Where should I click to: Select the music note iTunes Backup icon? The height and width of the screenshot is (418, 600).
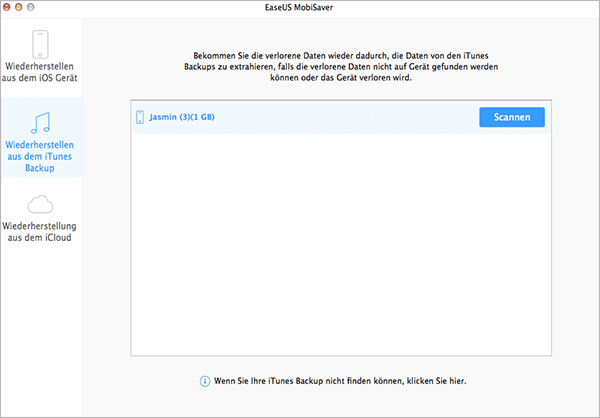point(41,122)
